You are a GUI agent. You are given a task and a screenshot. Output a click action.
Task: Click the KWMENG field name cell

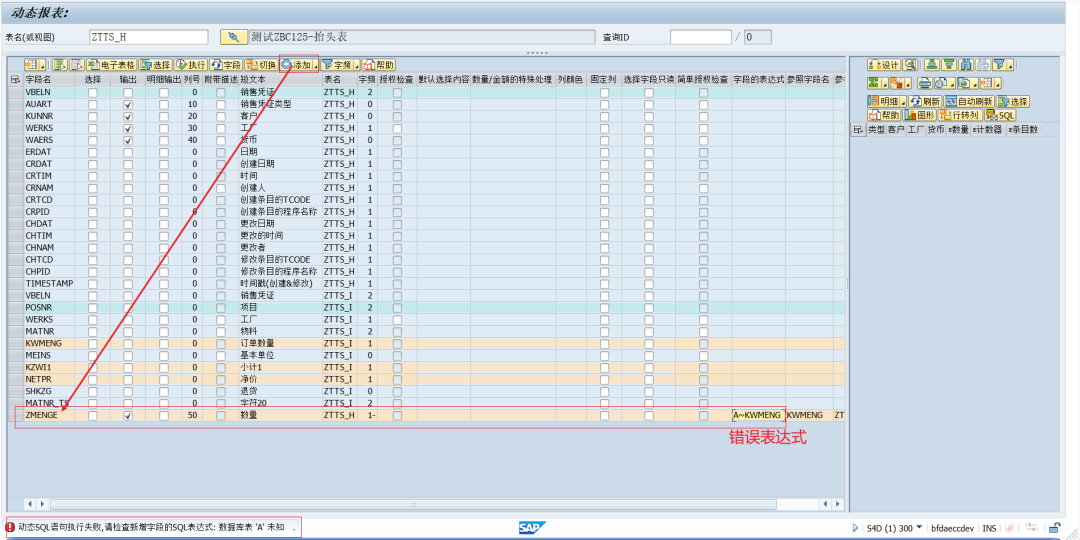50,343
